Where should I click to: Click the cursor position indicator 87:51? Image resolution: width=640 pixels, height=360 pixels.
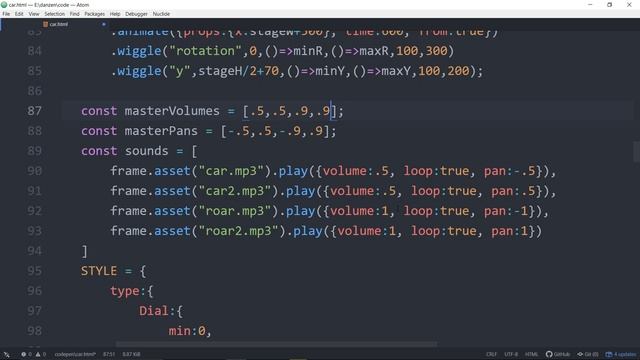tap(109, 354)
